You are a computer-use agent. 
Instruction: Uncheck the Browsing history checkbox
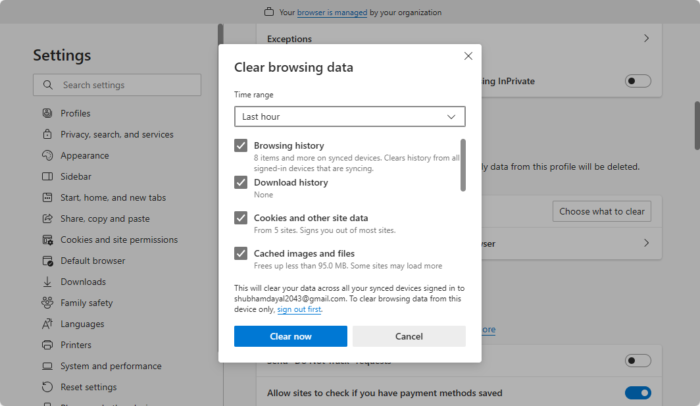pos(241,145)
